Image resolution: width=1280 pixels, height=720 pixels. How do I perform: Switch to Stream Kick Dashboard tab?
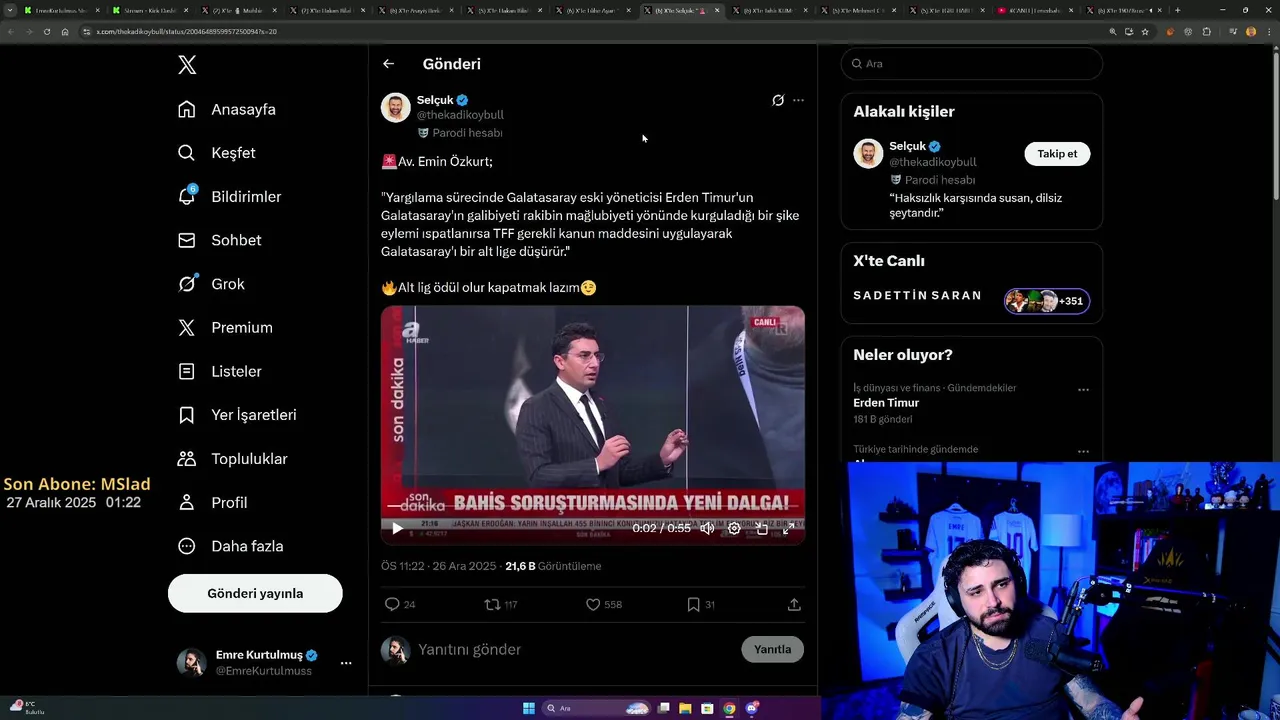tap(148, 10)
